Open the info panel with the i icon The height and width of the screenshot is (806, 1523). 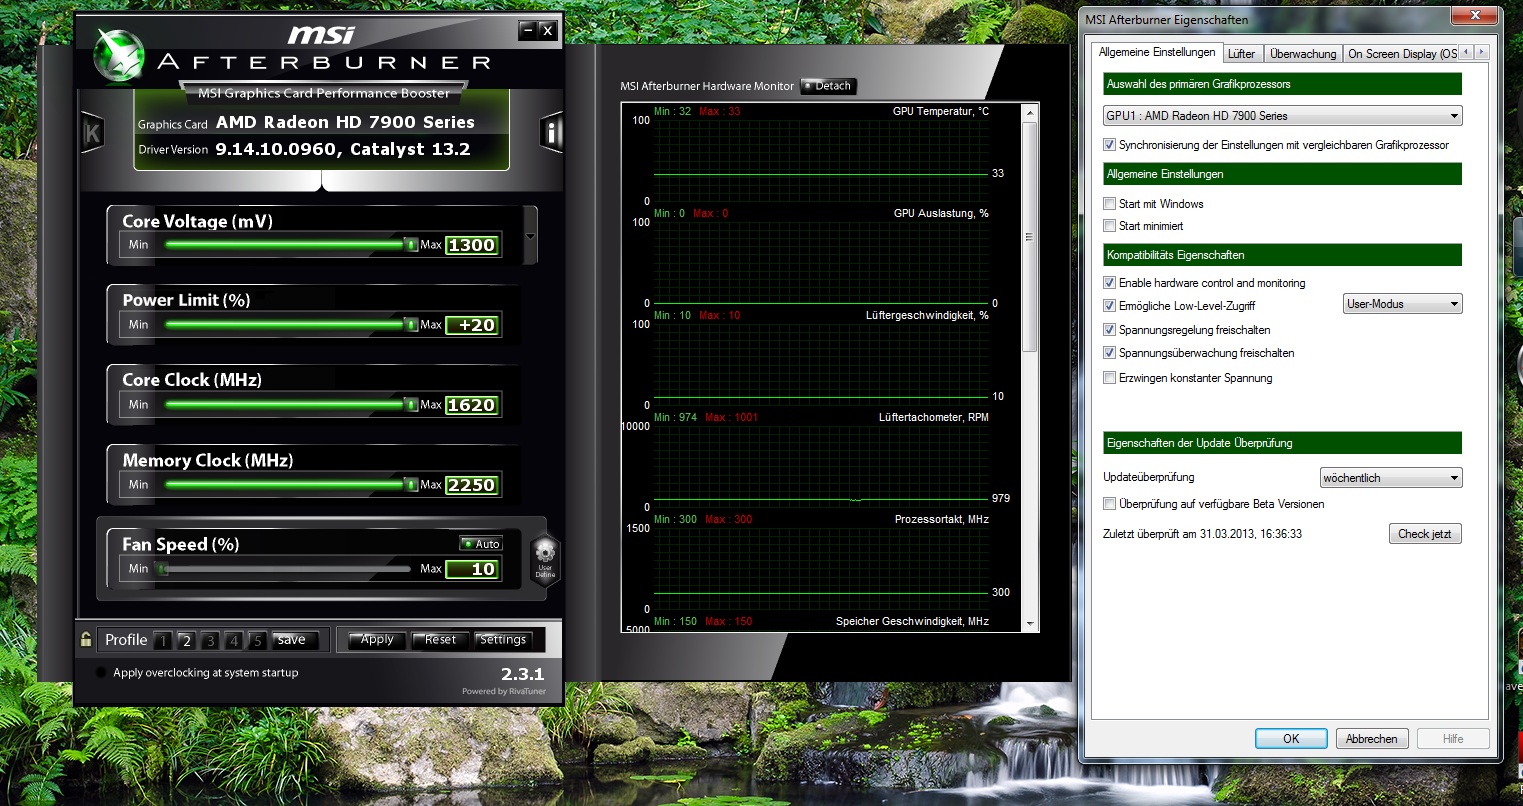point(552,132)
